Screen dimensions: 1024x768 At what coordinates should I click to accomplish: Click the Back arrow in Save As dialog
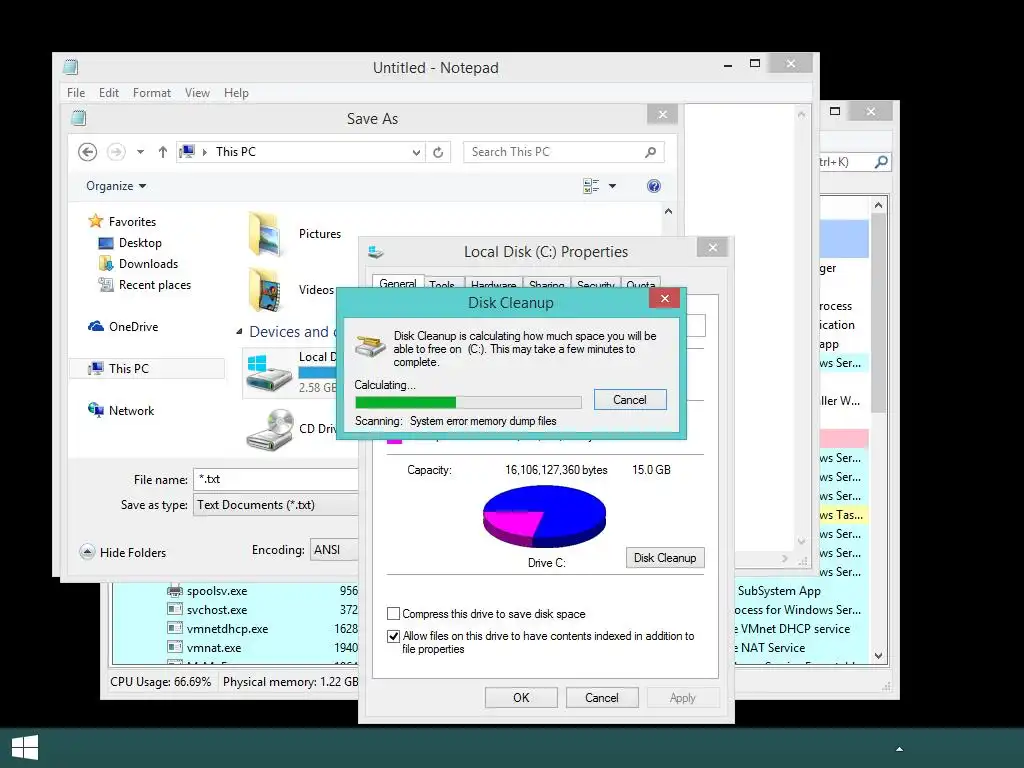(x=88, y=152)
